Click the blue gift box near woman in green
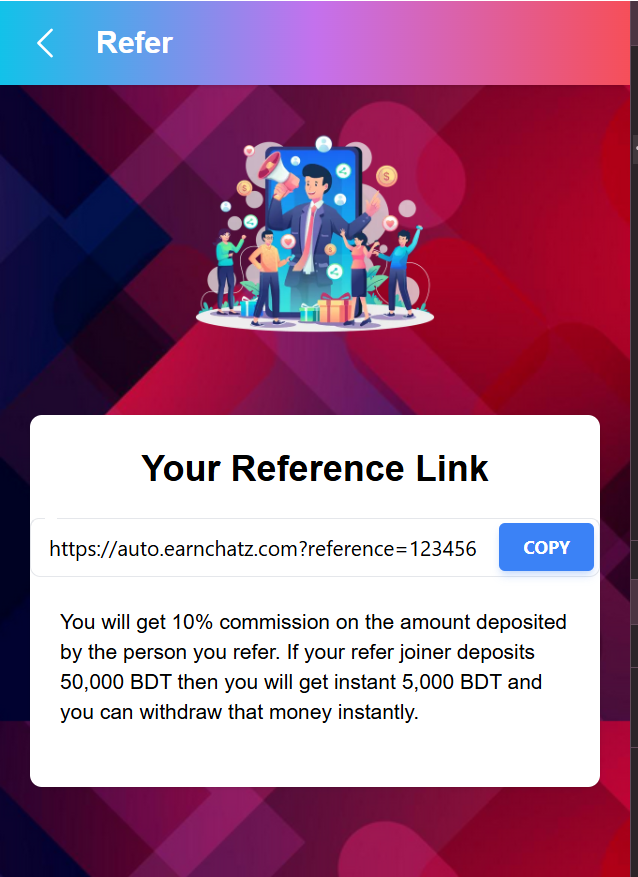 [x=248, y=307]
